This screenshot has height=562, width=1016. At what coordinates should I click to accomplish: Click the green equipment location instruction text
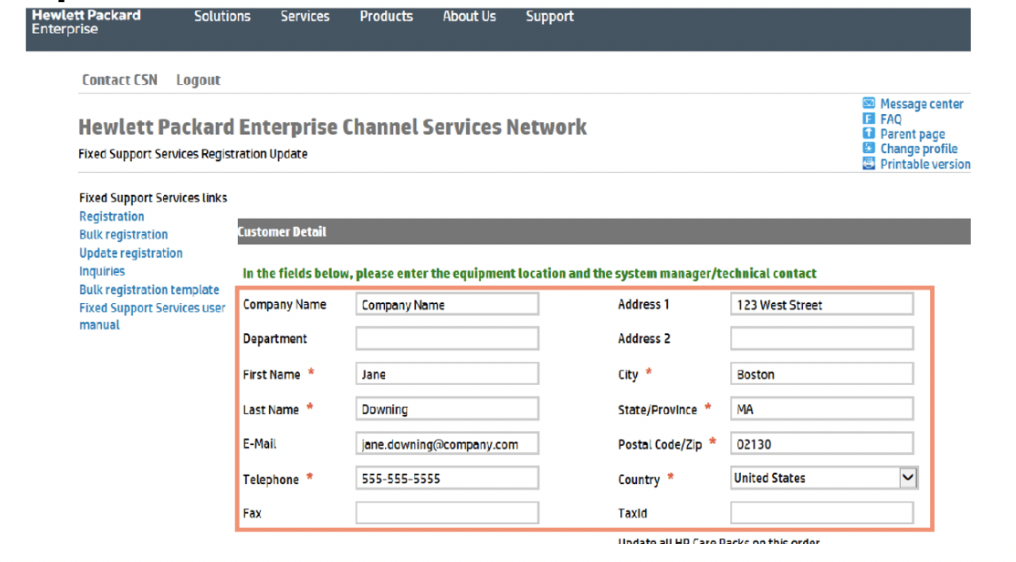tap(529, 274)
